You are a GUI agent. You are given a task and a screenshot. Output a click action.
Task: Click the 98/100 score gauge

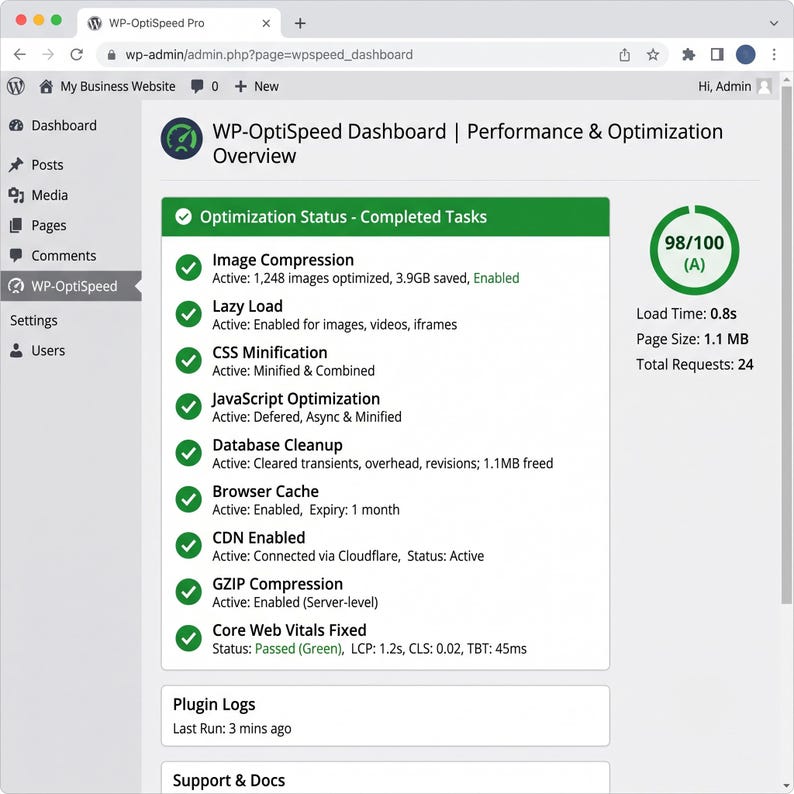694,250
